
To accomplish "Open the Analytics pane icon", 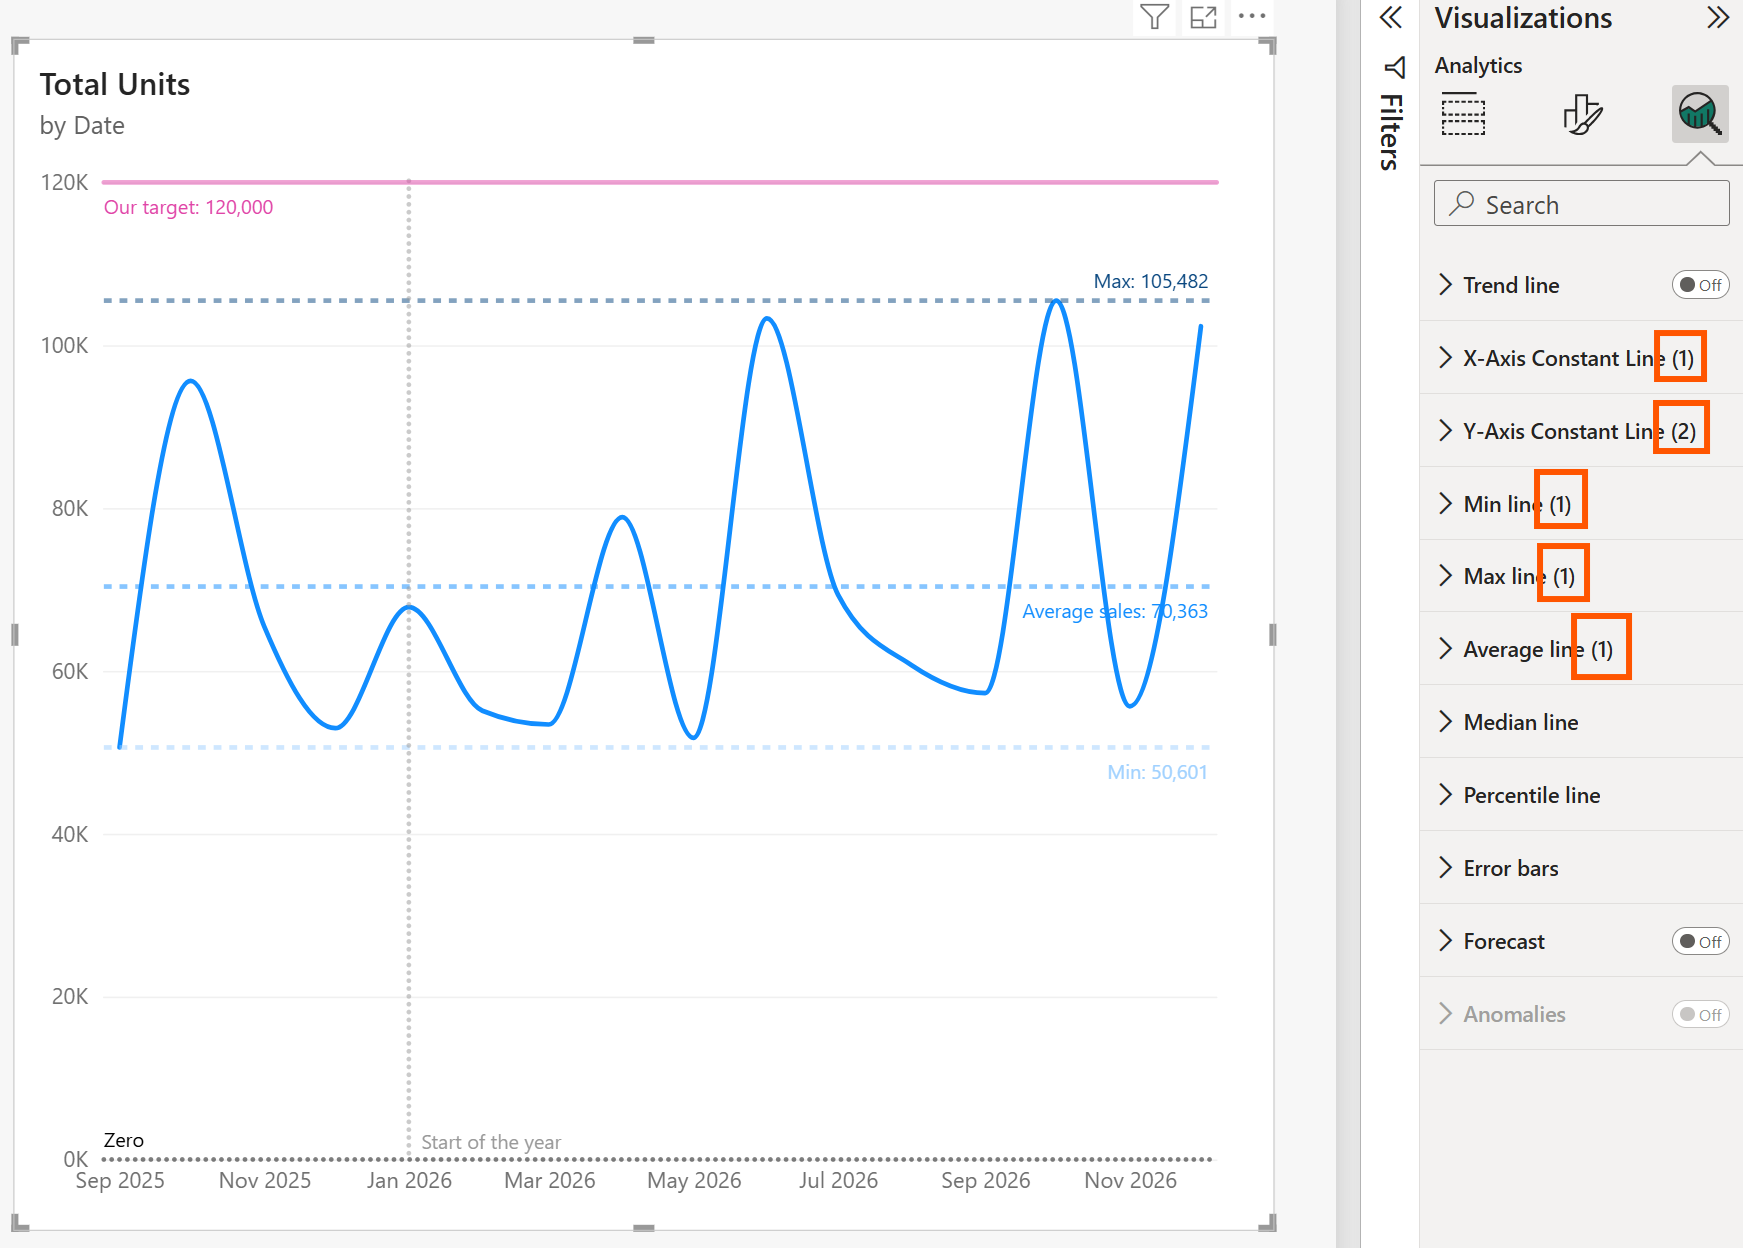I will [1700, 113].
